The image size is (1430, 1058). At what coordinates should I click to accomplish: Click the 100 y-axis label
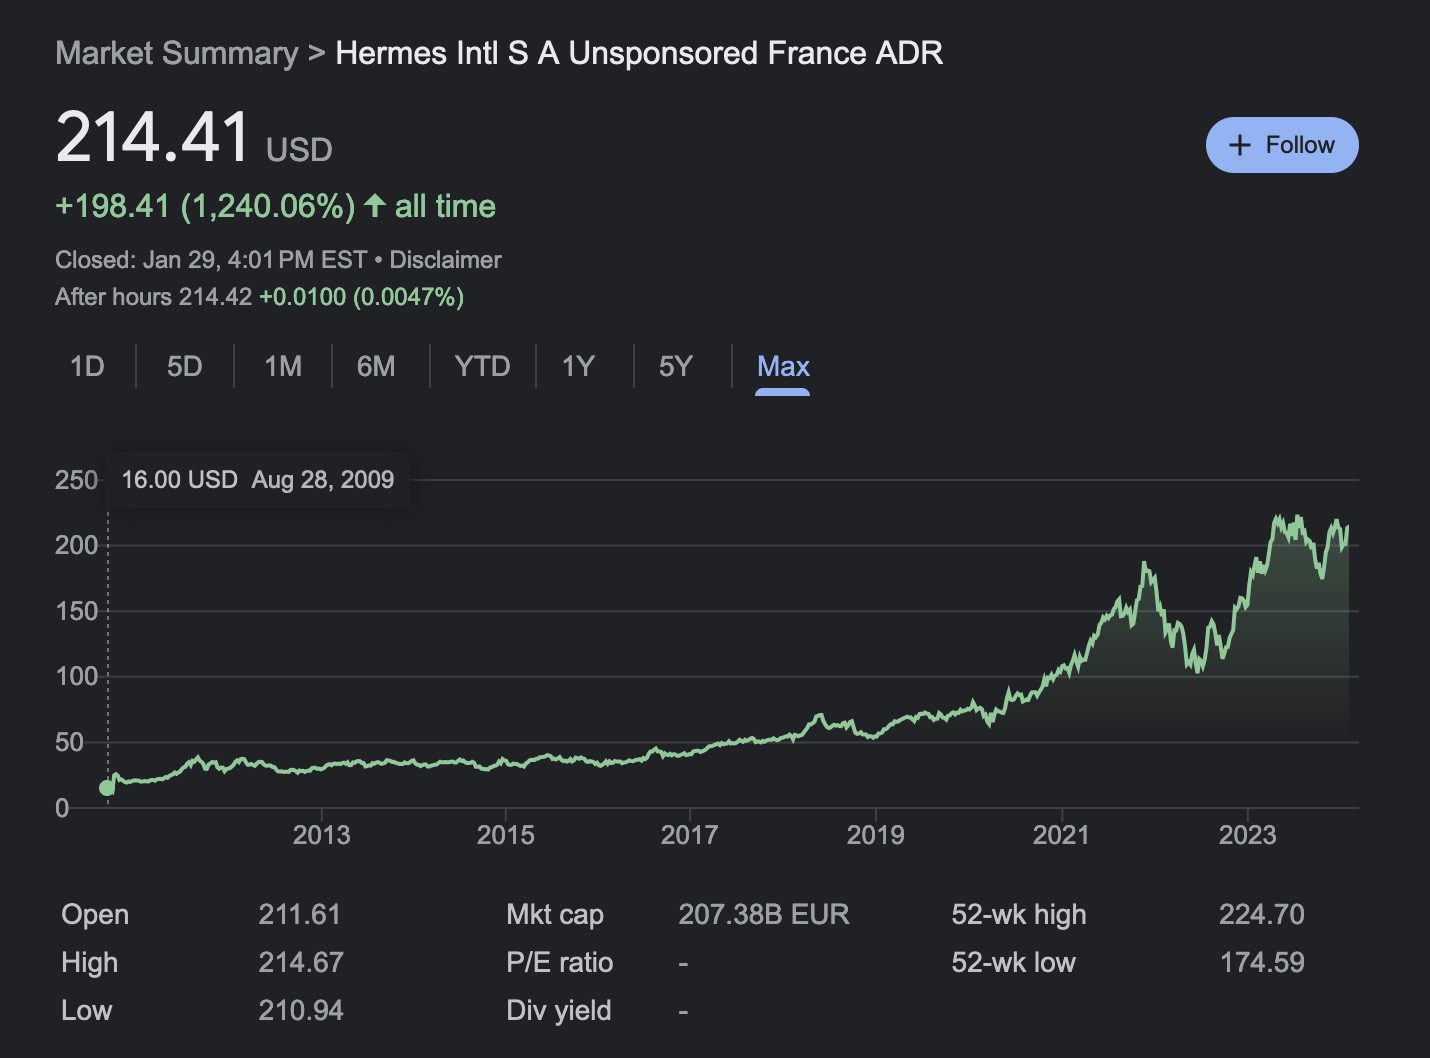[x=76, y=677]
